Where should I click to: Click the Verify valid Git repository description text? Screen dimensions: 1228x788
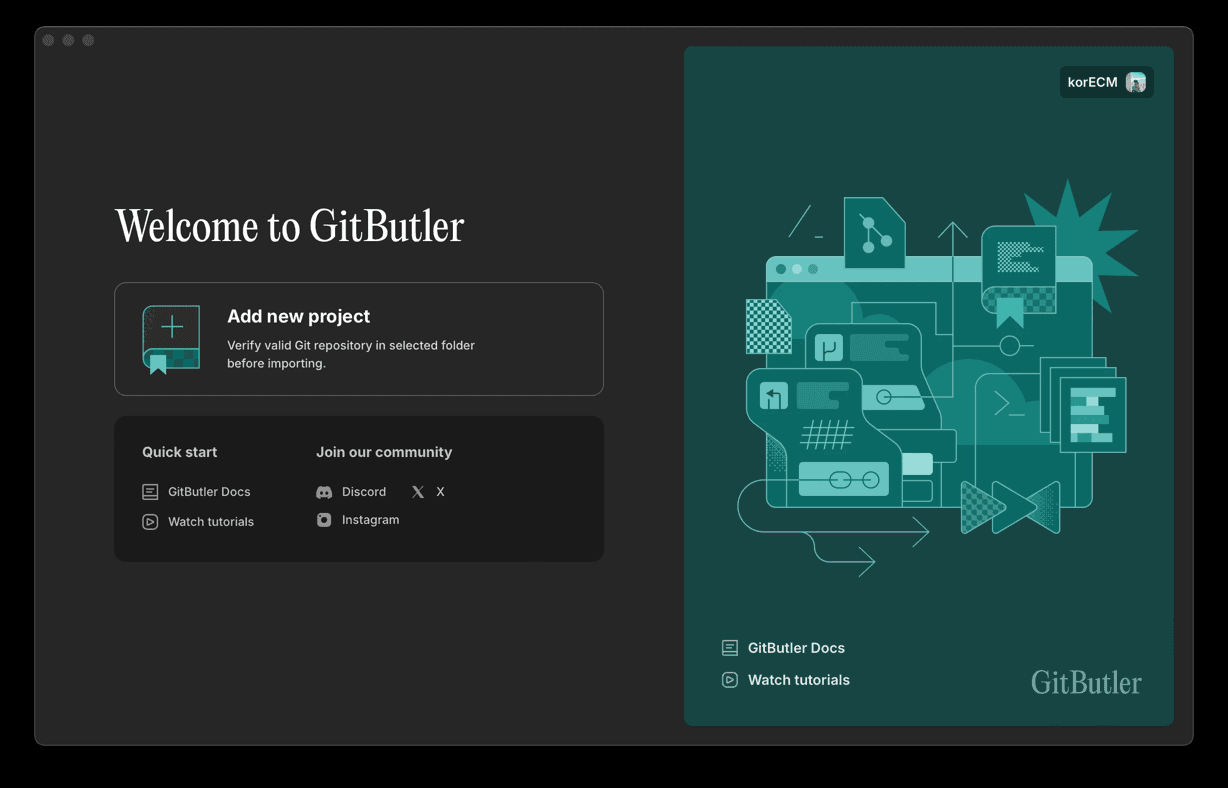351,354
